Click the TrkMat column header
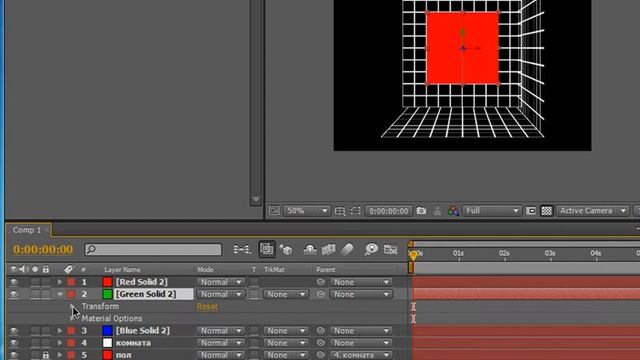This screenshot has width=640, height=360. tap(274, 269)
